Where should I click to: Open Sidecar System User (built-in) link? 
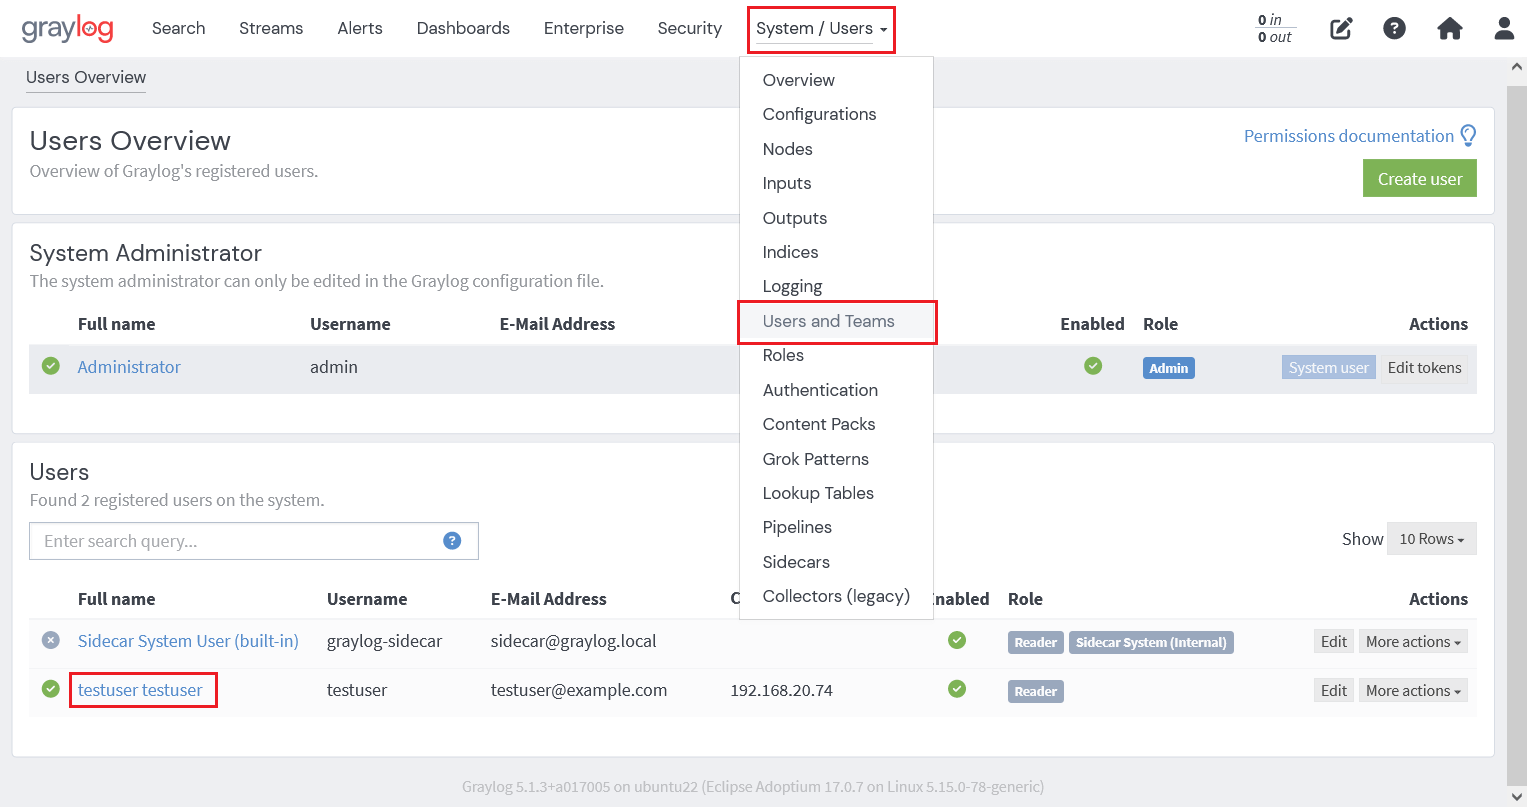click(188, 641)
